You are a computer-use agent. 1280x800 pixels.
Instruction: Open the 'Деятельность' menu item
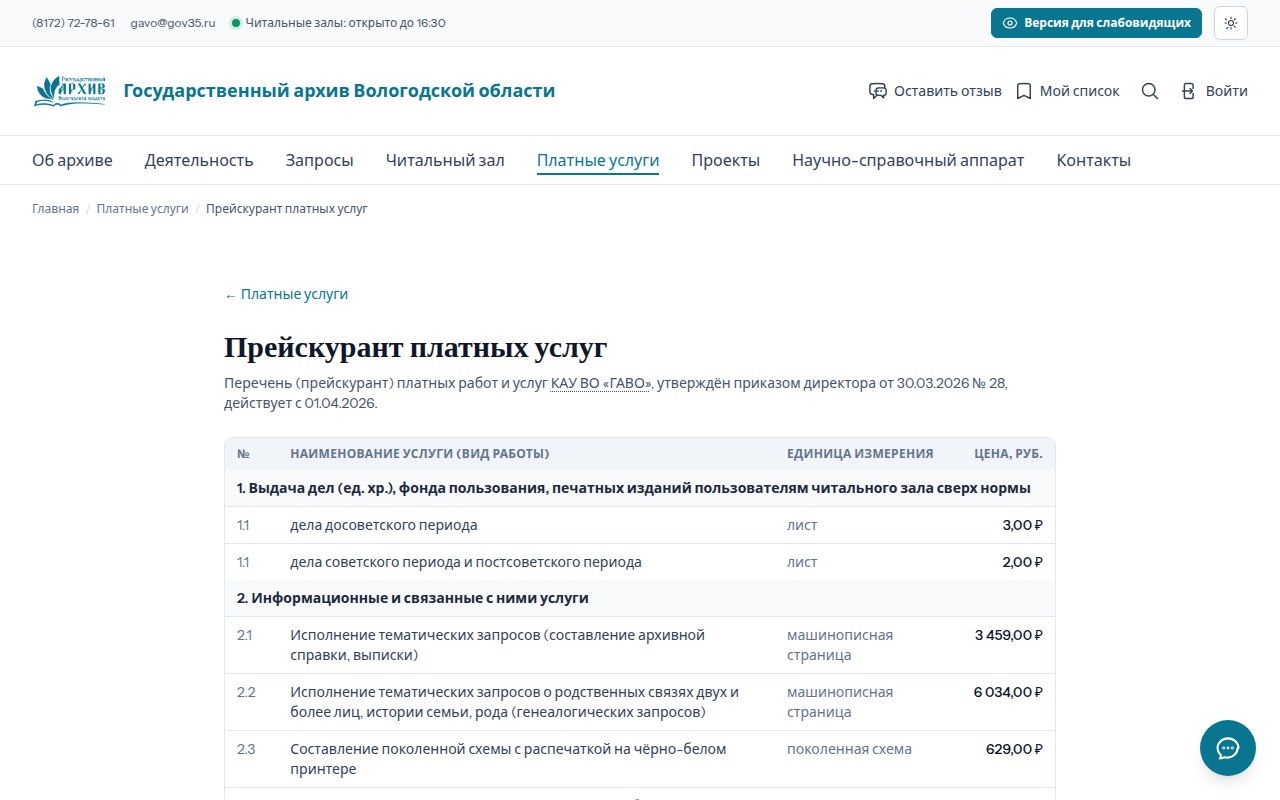click(x=199, y=160)
